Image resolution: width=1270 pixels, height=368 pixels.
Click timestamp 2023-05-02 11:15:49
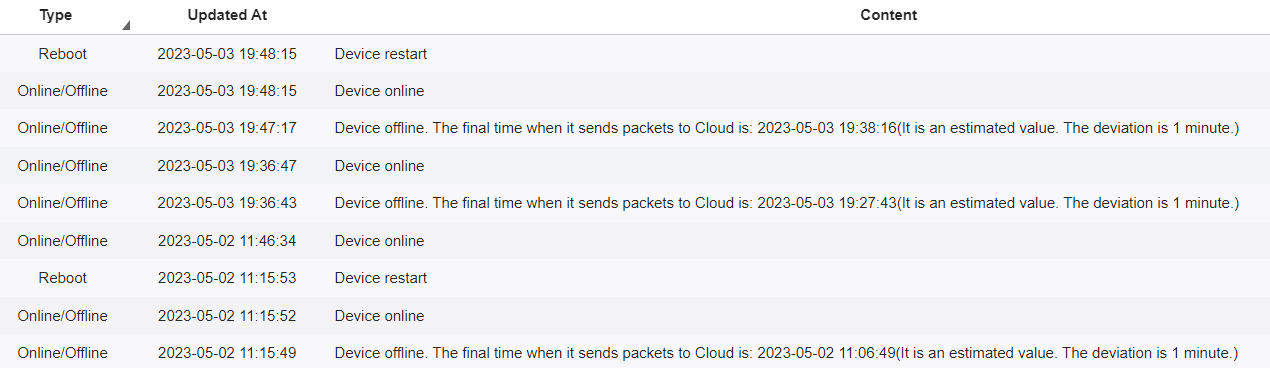[227, 353]
